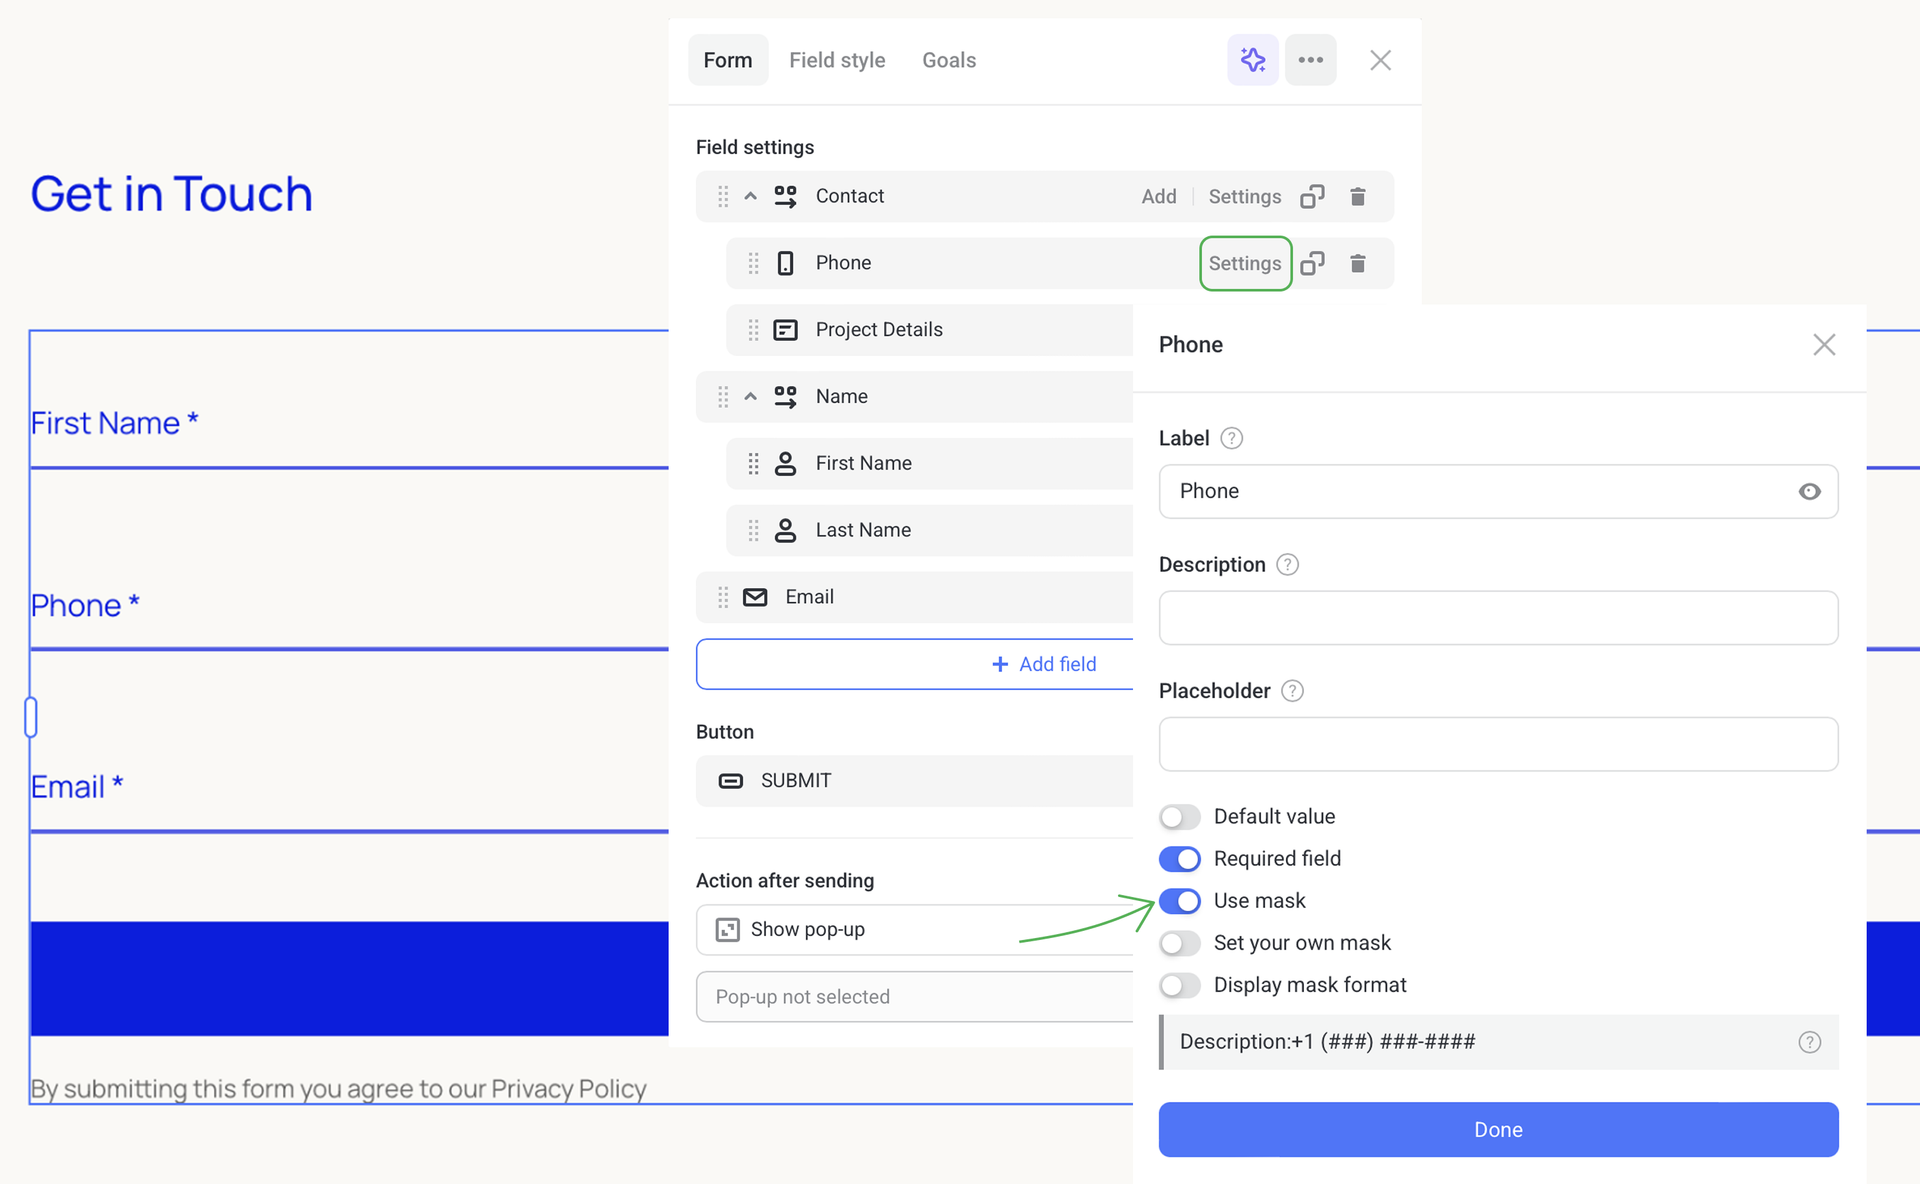Duplicate the Phone field

click(1312, 263)
